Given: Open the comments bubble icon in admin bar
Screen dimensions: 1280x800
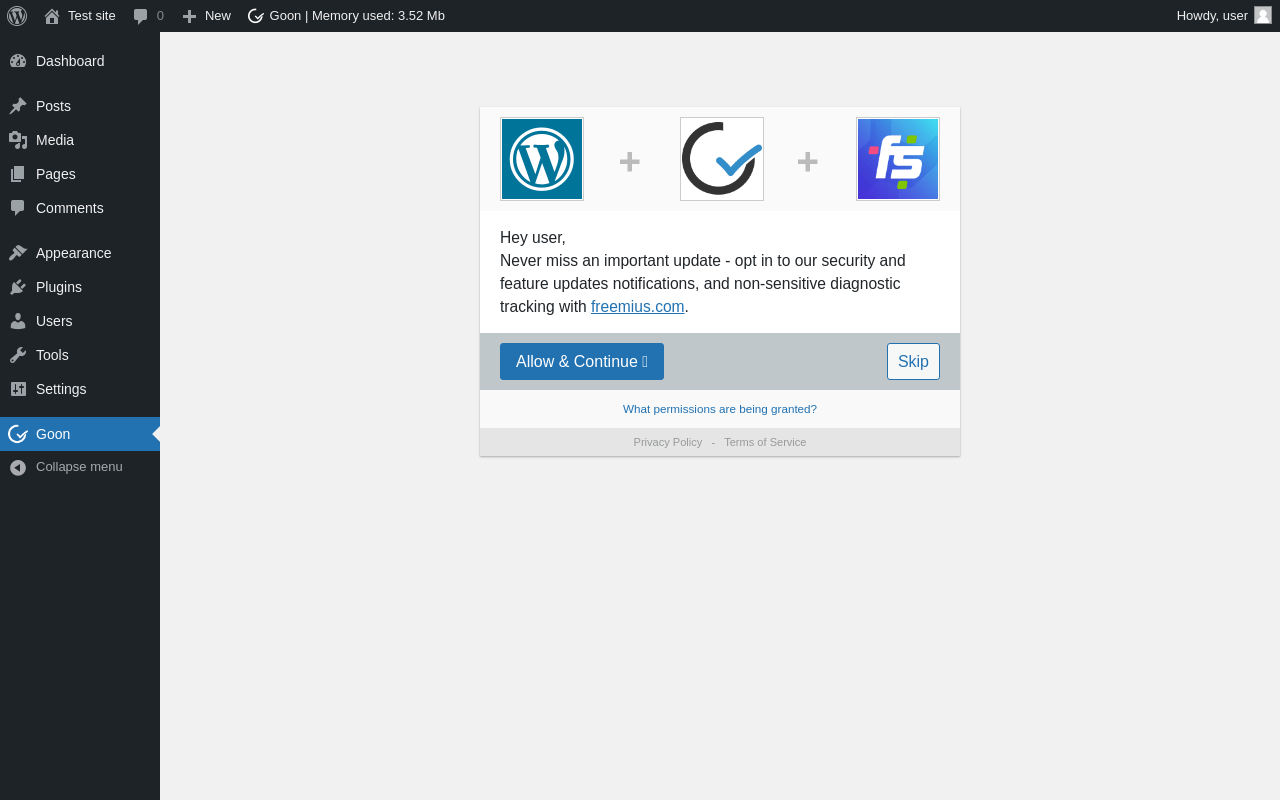Looking at the screenshot, I should click(x=141, y=16).
